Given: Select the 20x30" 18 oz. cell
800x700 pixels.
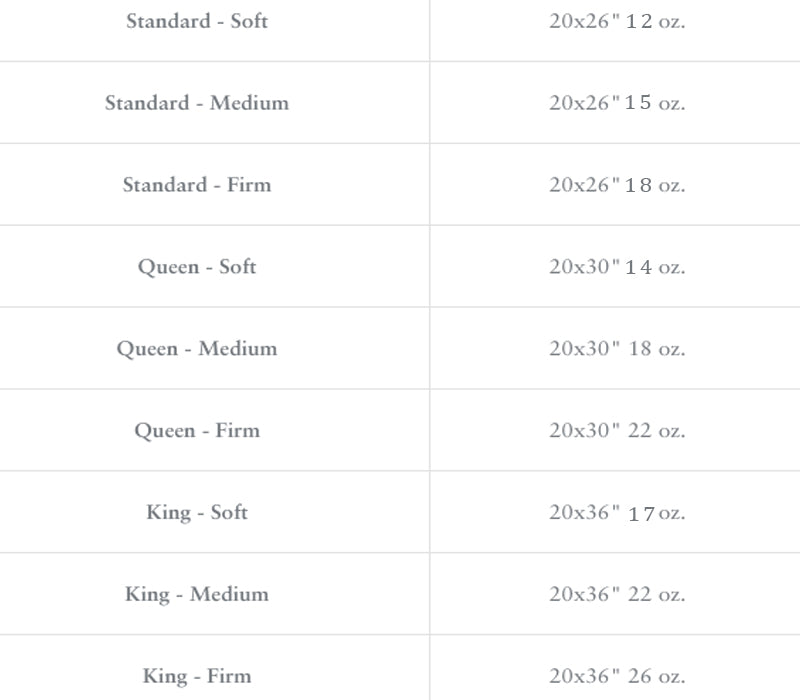Looking at the screenshot, I should point(617,349).
